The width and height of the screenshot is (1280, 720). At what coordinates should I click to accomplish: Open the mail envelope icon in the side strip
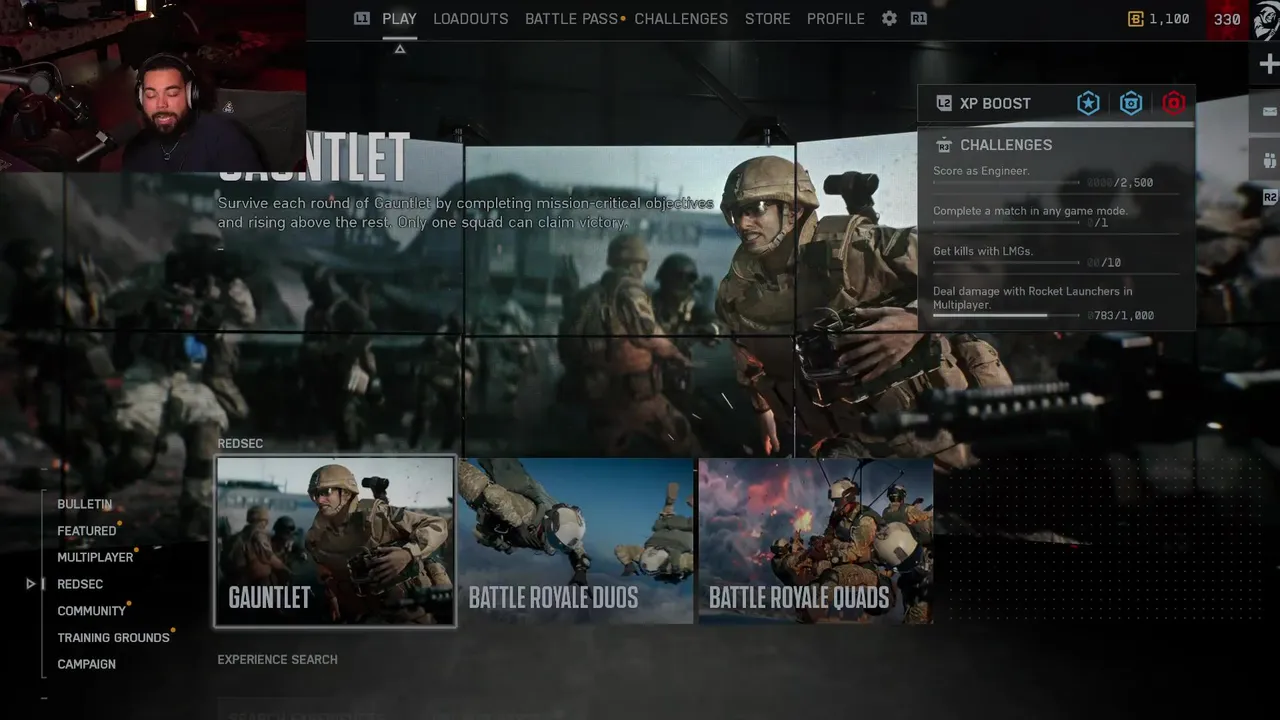click(x=1269, y=111)
